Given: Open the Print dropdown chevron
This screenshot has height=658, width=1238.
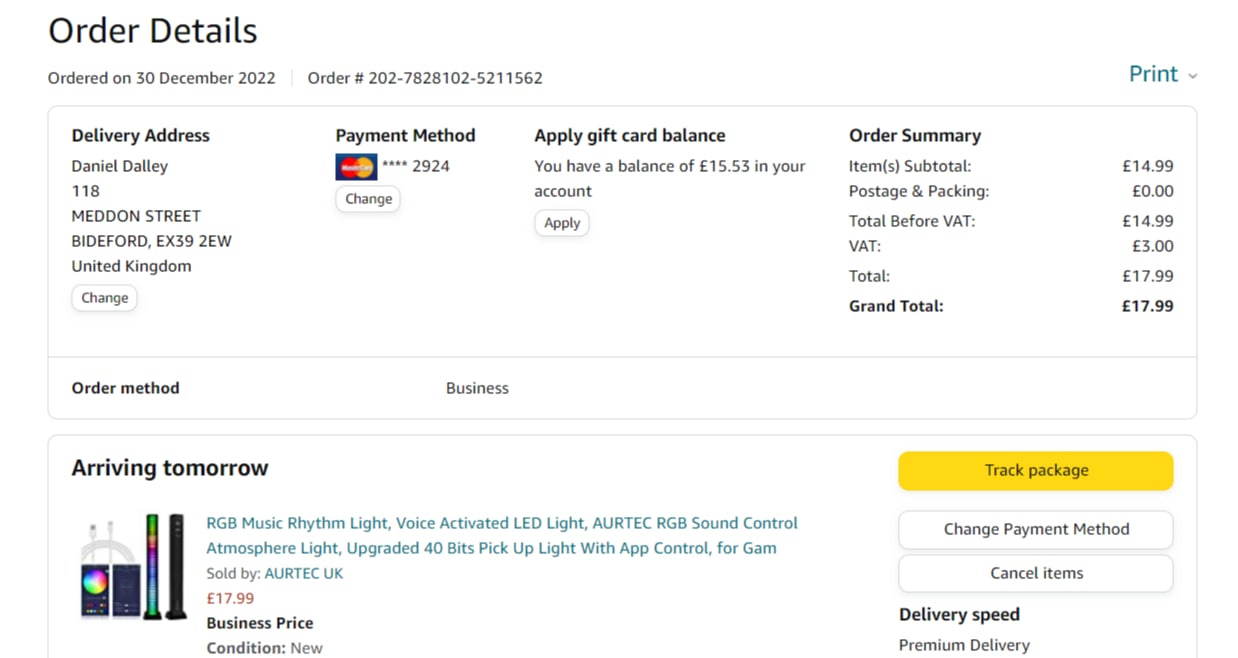Looking at the screenshot, I should [1192, 76].
